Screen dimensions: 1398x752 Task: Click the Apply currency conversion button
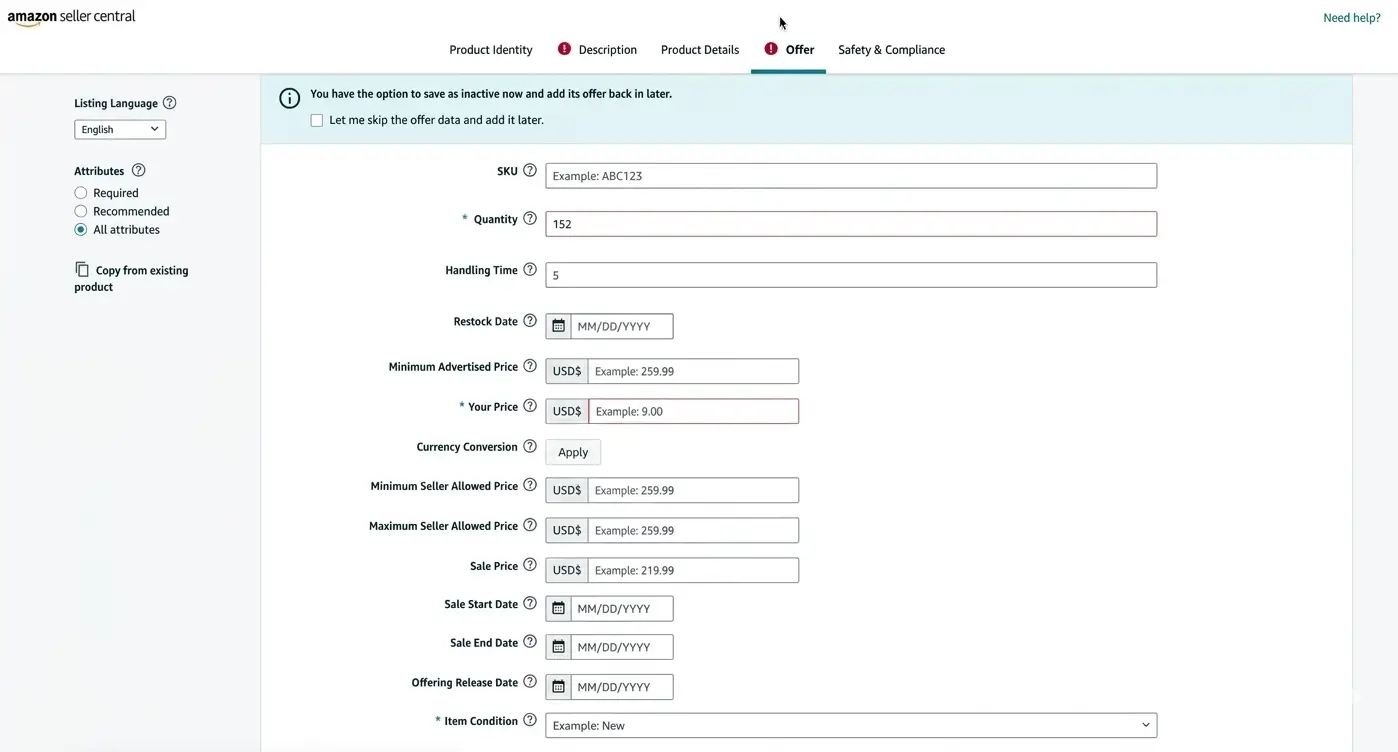[x=572, y=451]
